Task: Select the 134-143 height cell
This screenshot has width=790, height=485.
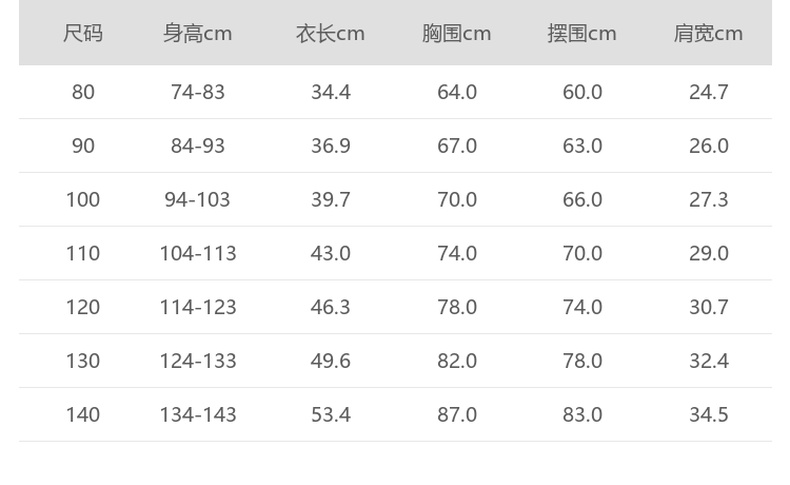Action: coord(197,414)
